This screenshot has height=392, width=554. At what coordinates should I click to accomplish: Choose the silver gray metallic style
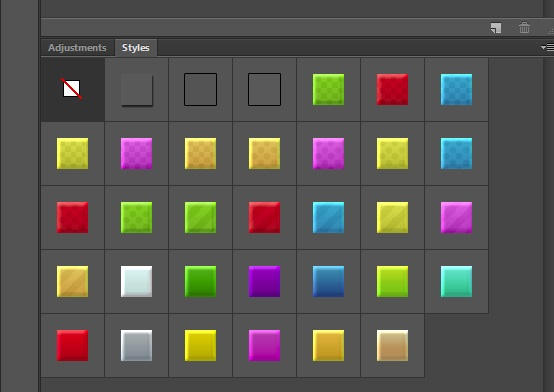(136, 345)
